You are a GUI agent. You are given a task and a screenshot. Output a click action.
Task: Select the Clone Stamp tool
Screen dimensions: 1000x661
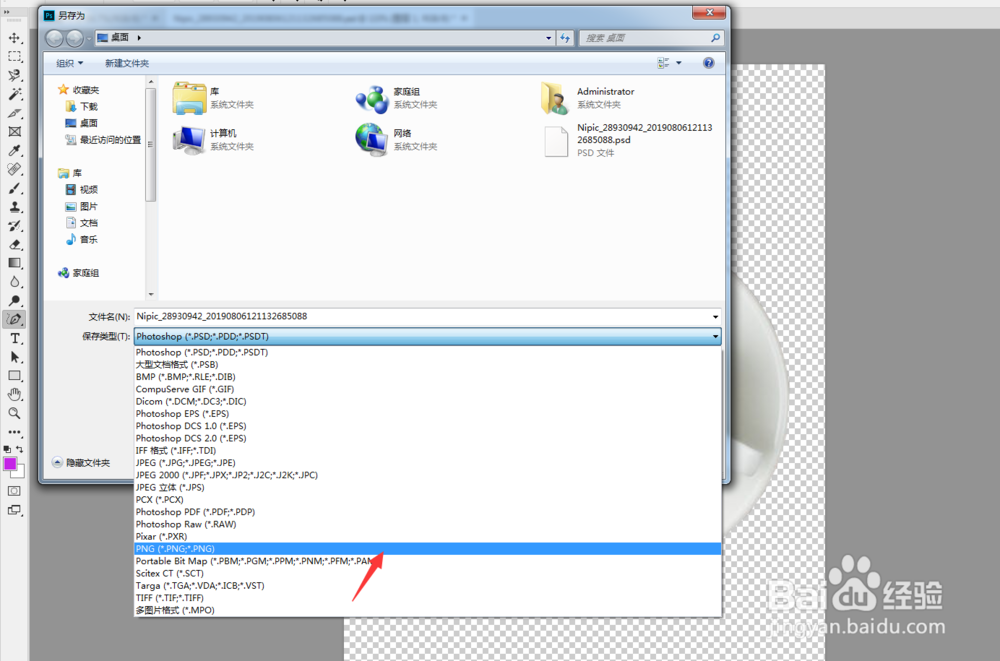[x=14, y=207]
